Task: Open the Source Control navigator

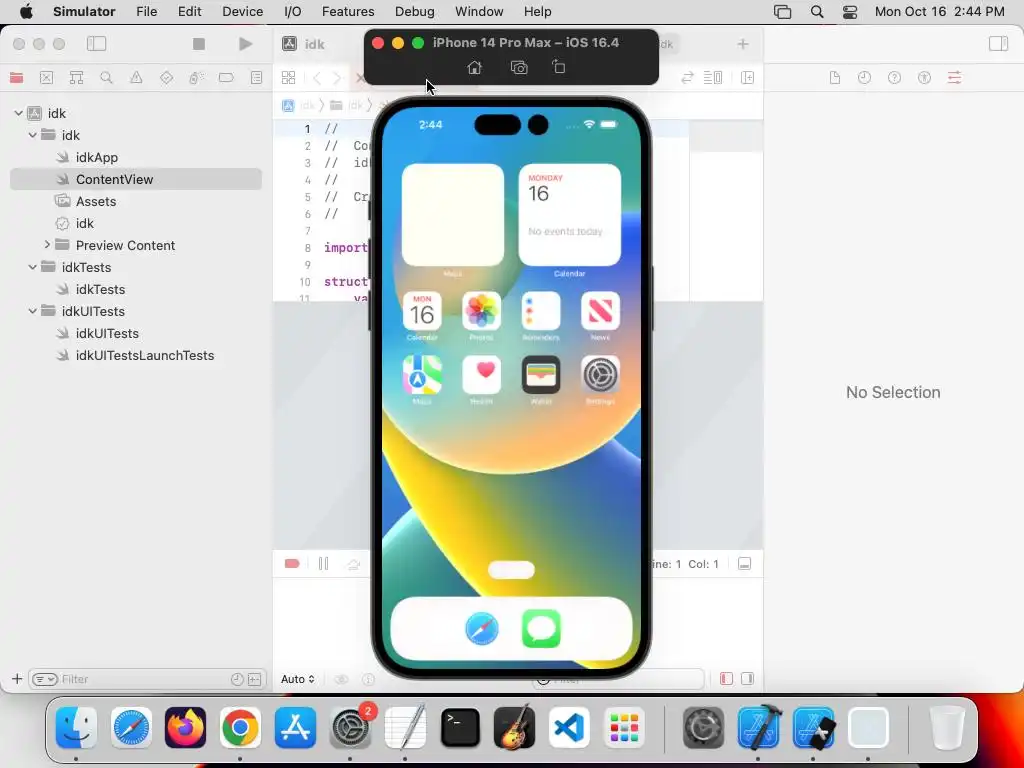Action: 46,78
